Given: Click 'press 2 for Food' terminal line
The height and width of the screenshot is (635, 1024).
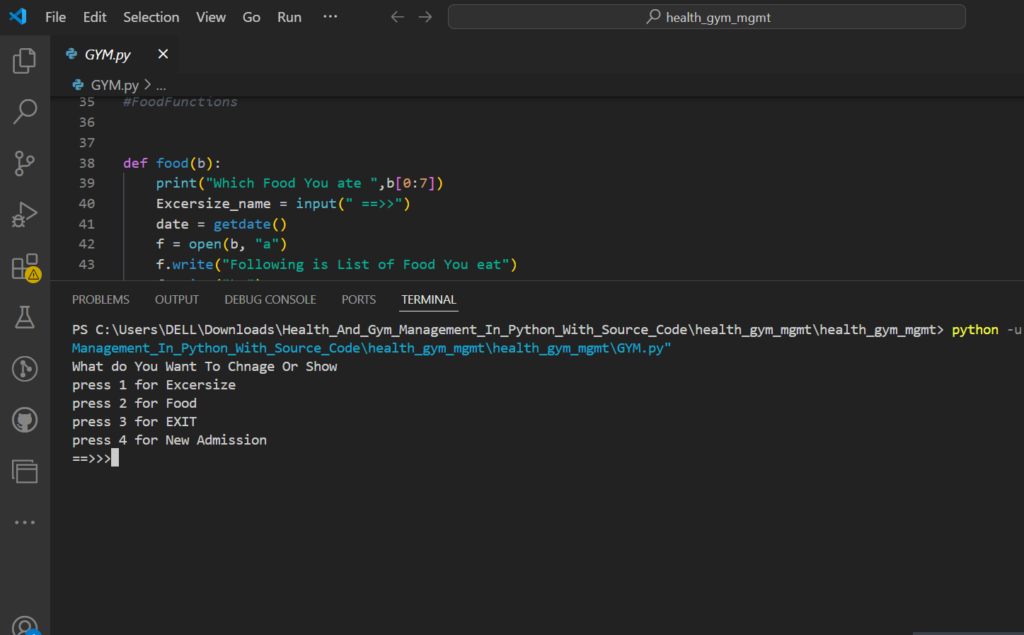Looking at the screenshot, I should click(135, 404).
